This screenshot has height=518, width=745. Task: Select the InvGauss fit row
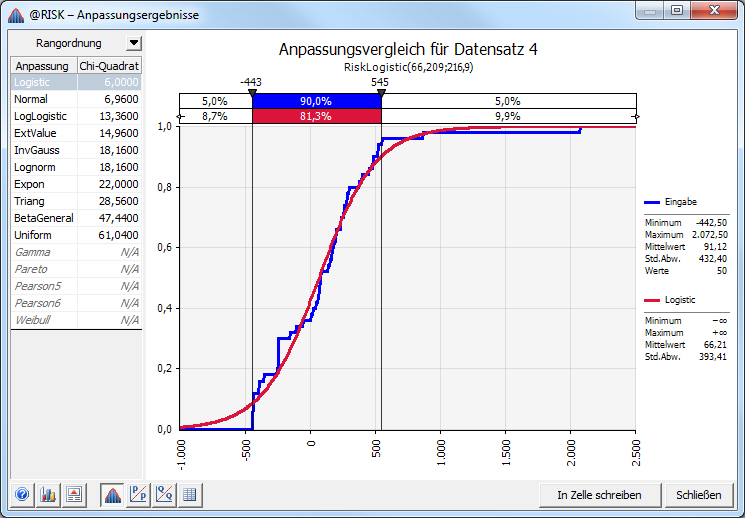[x=76, y=150]
